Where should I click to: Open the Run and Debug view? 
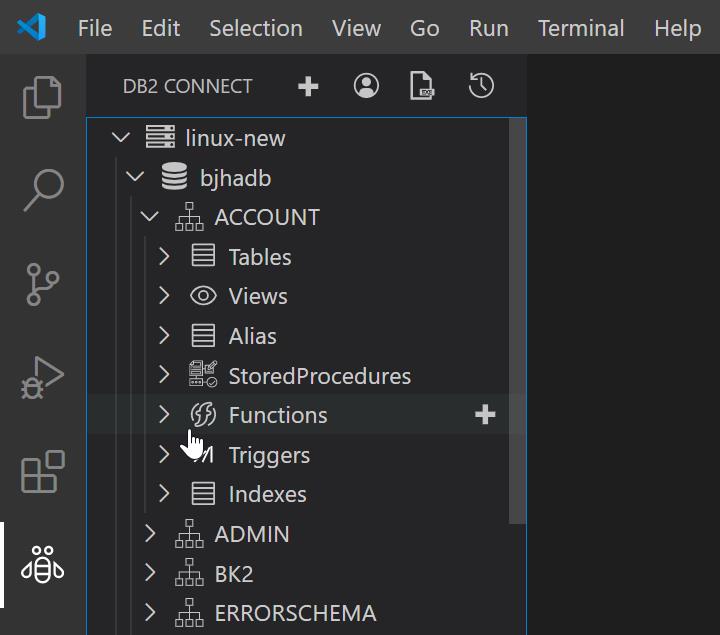coord(42,377)
